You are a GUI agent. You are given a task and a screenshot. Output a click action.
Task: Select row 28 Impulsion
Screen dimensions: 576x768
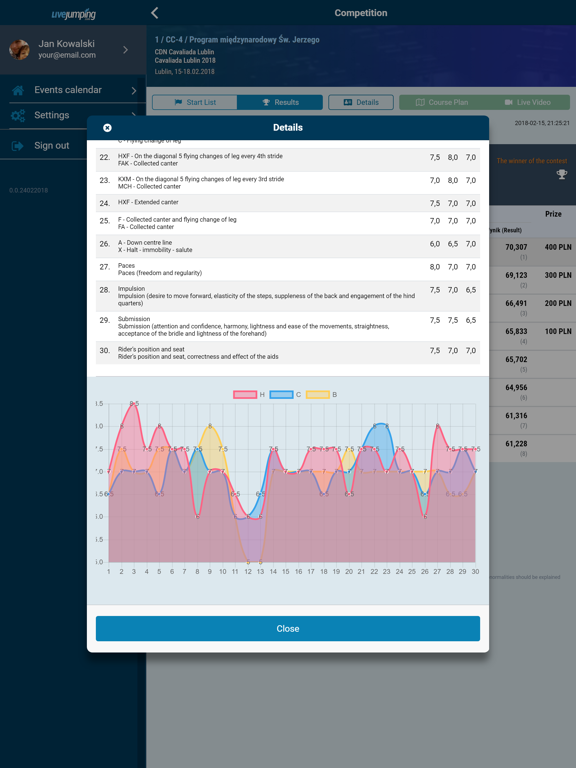(288, 296)
